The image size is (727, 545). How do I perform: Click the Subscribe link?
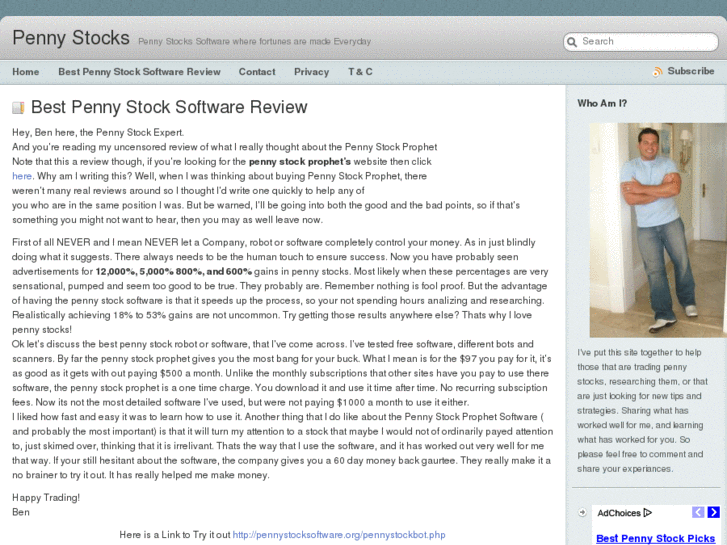[691, 71]
